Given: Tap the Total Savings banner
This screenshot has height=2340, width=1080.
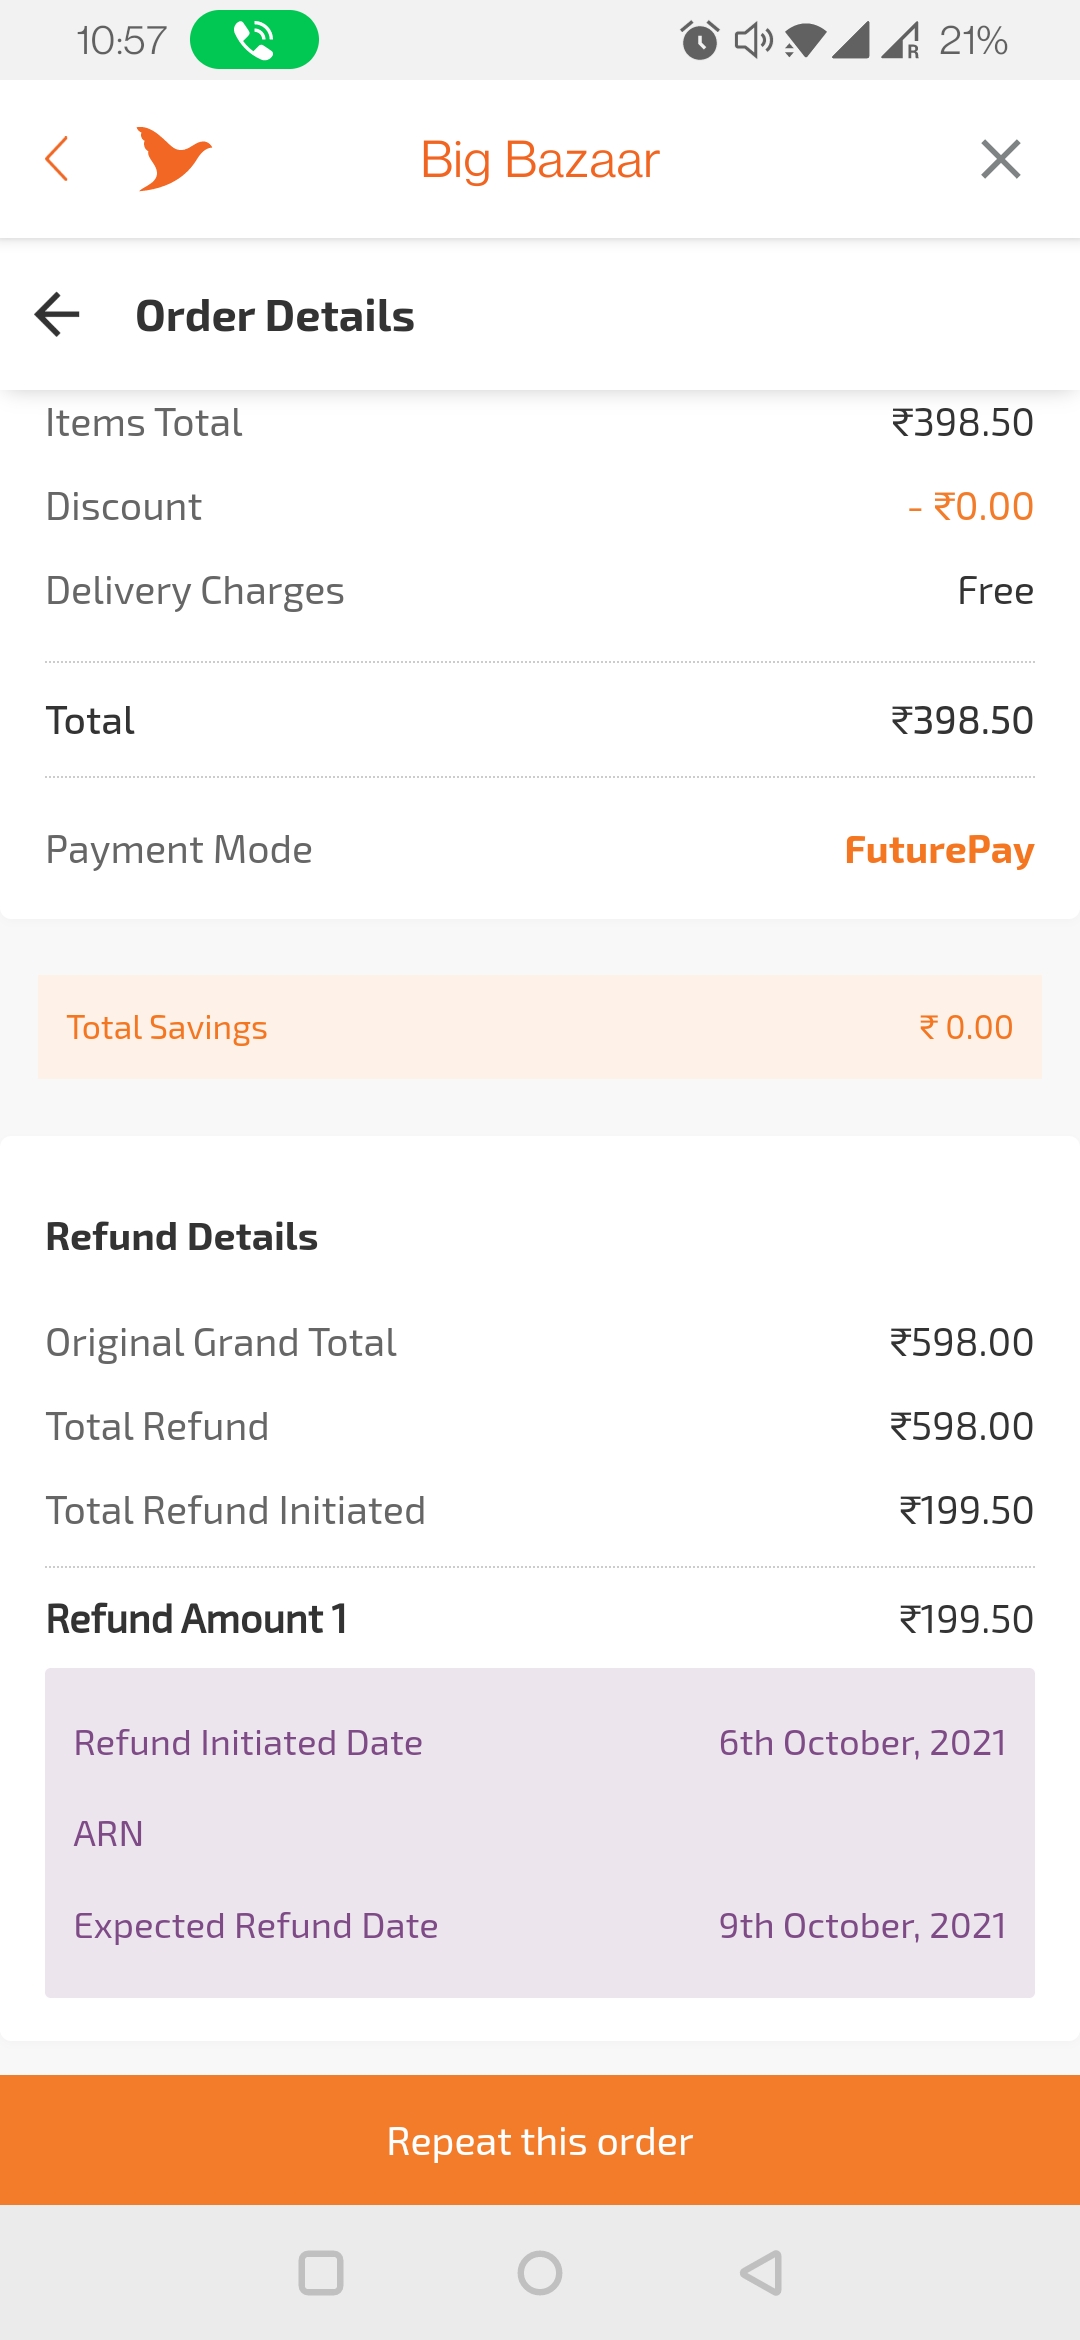Looking at the screenshot, I should pos(540,1027).
